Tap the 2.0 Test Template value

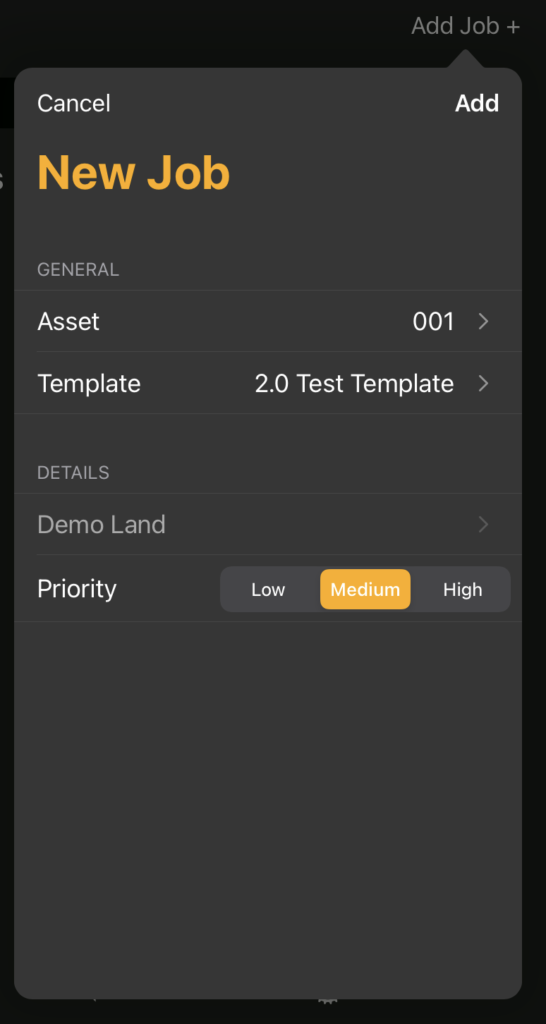click(x=354, y=383)
